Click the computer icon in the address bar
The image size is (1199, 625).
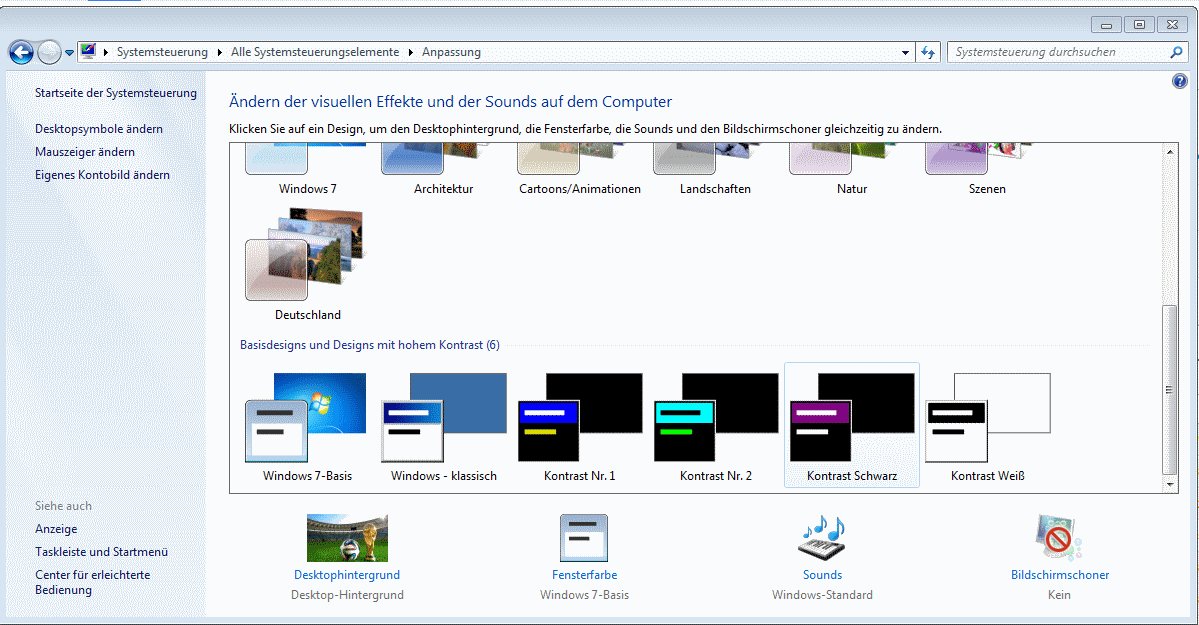(x=89, y=51)
